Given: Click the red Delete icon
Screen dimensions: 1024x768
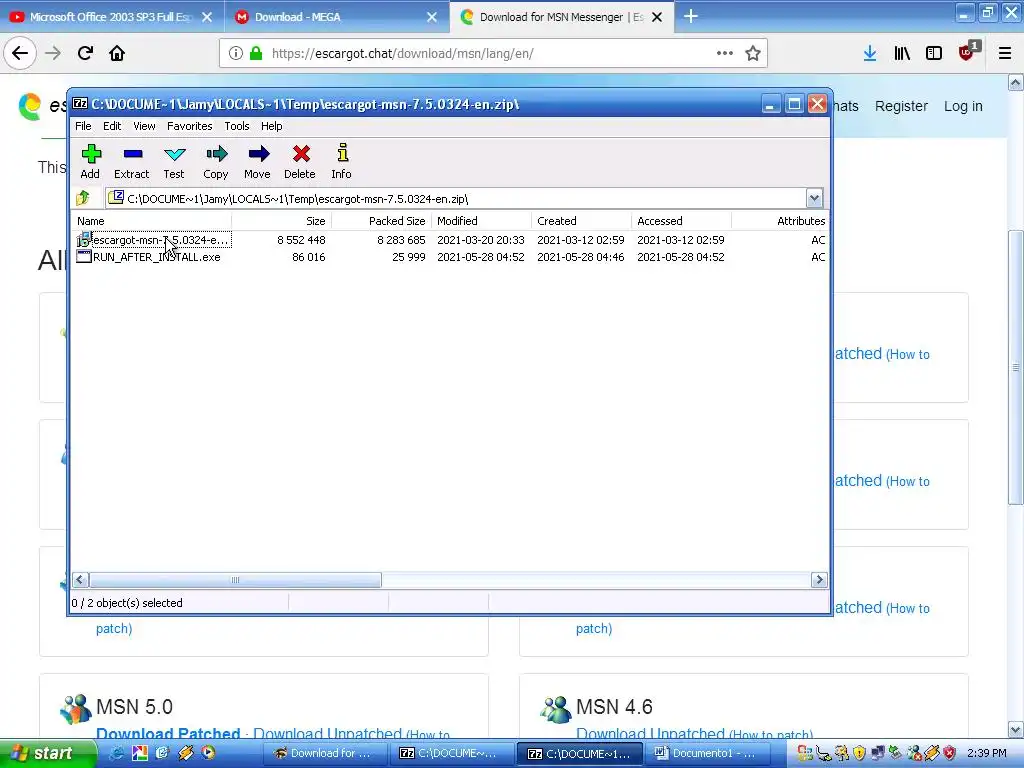Looking at the screenshot, I should click(300, 161).
